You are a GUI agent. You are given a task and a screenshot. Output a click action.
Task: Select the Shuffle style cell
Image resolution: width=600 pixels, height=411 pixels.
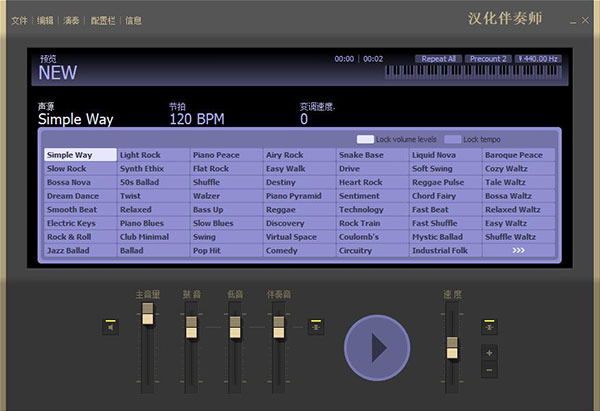(227, 182)
